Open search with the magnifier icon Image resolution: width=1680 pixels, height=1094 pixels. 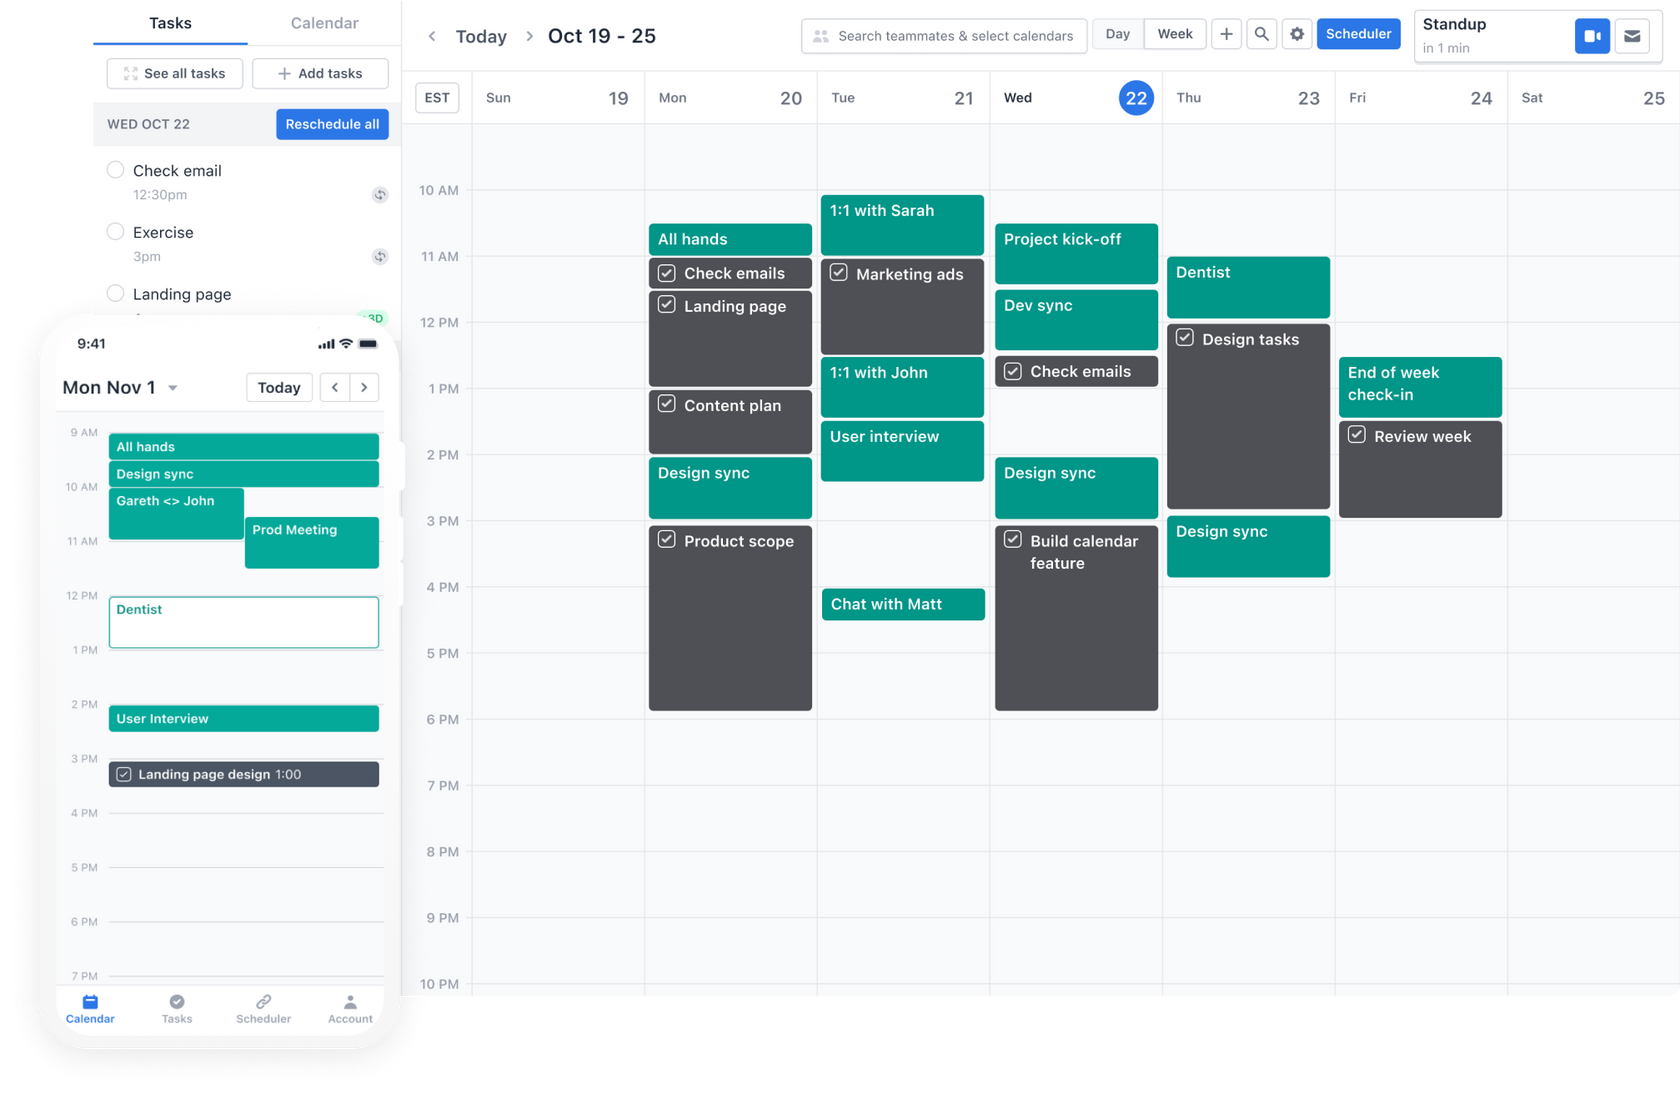[x=1262, y=34]
